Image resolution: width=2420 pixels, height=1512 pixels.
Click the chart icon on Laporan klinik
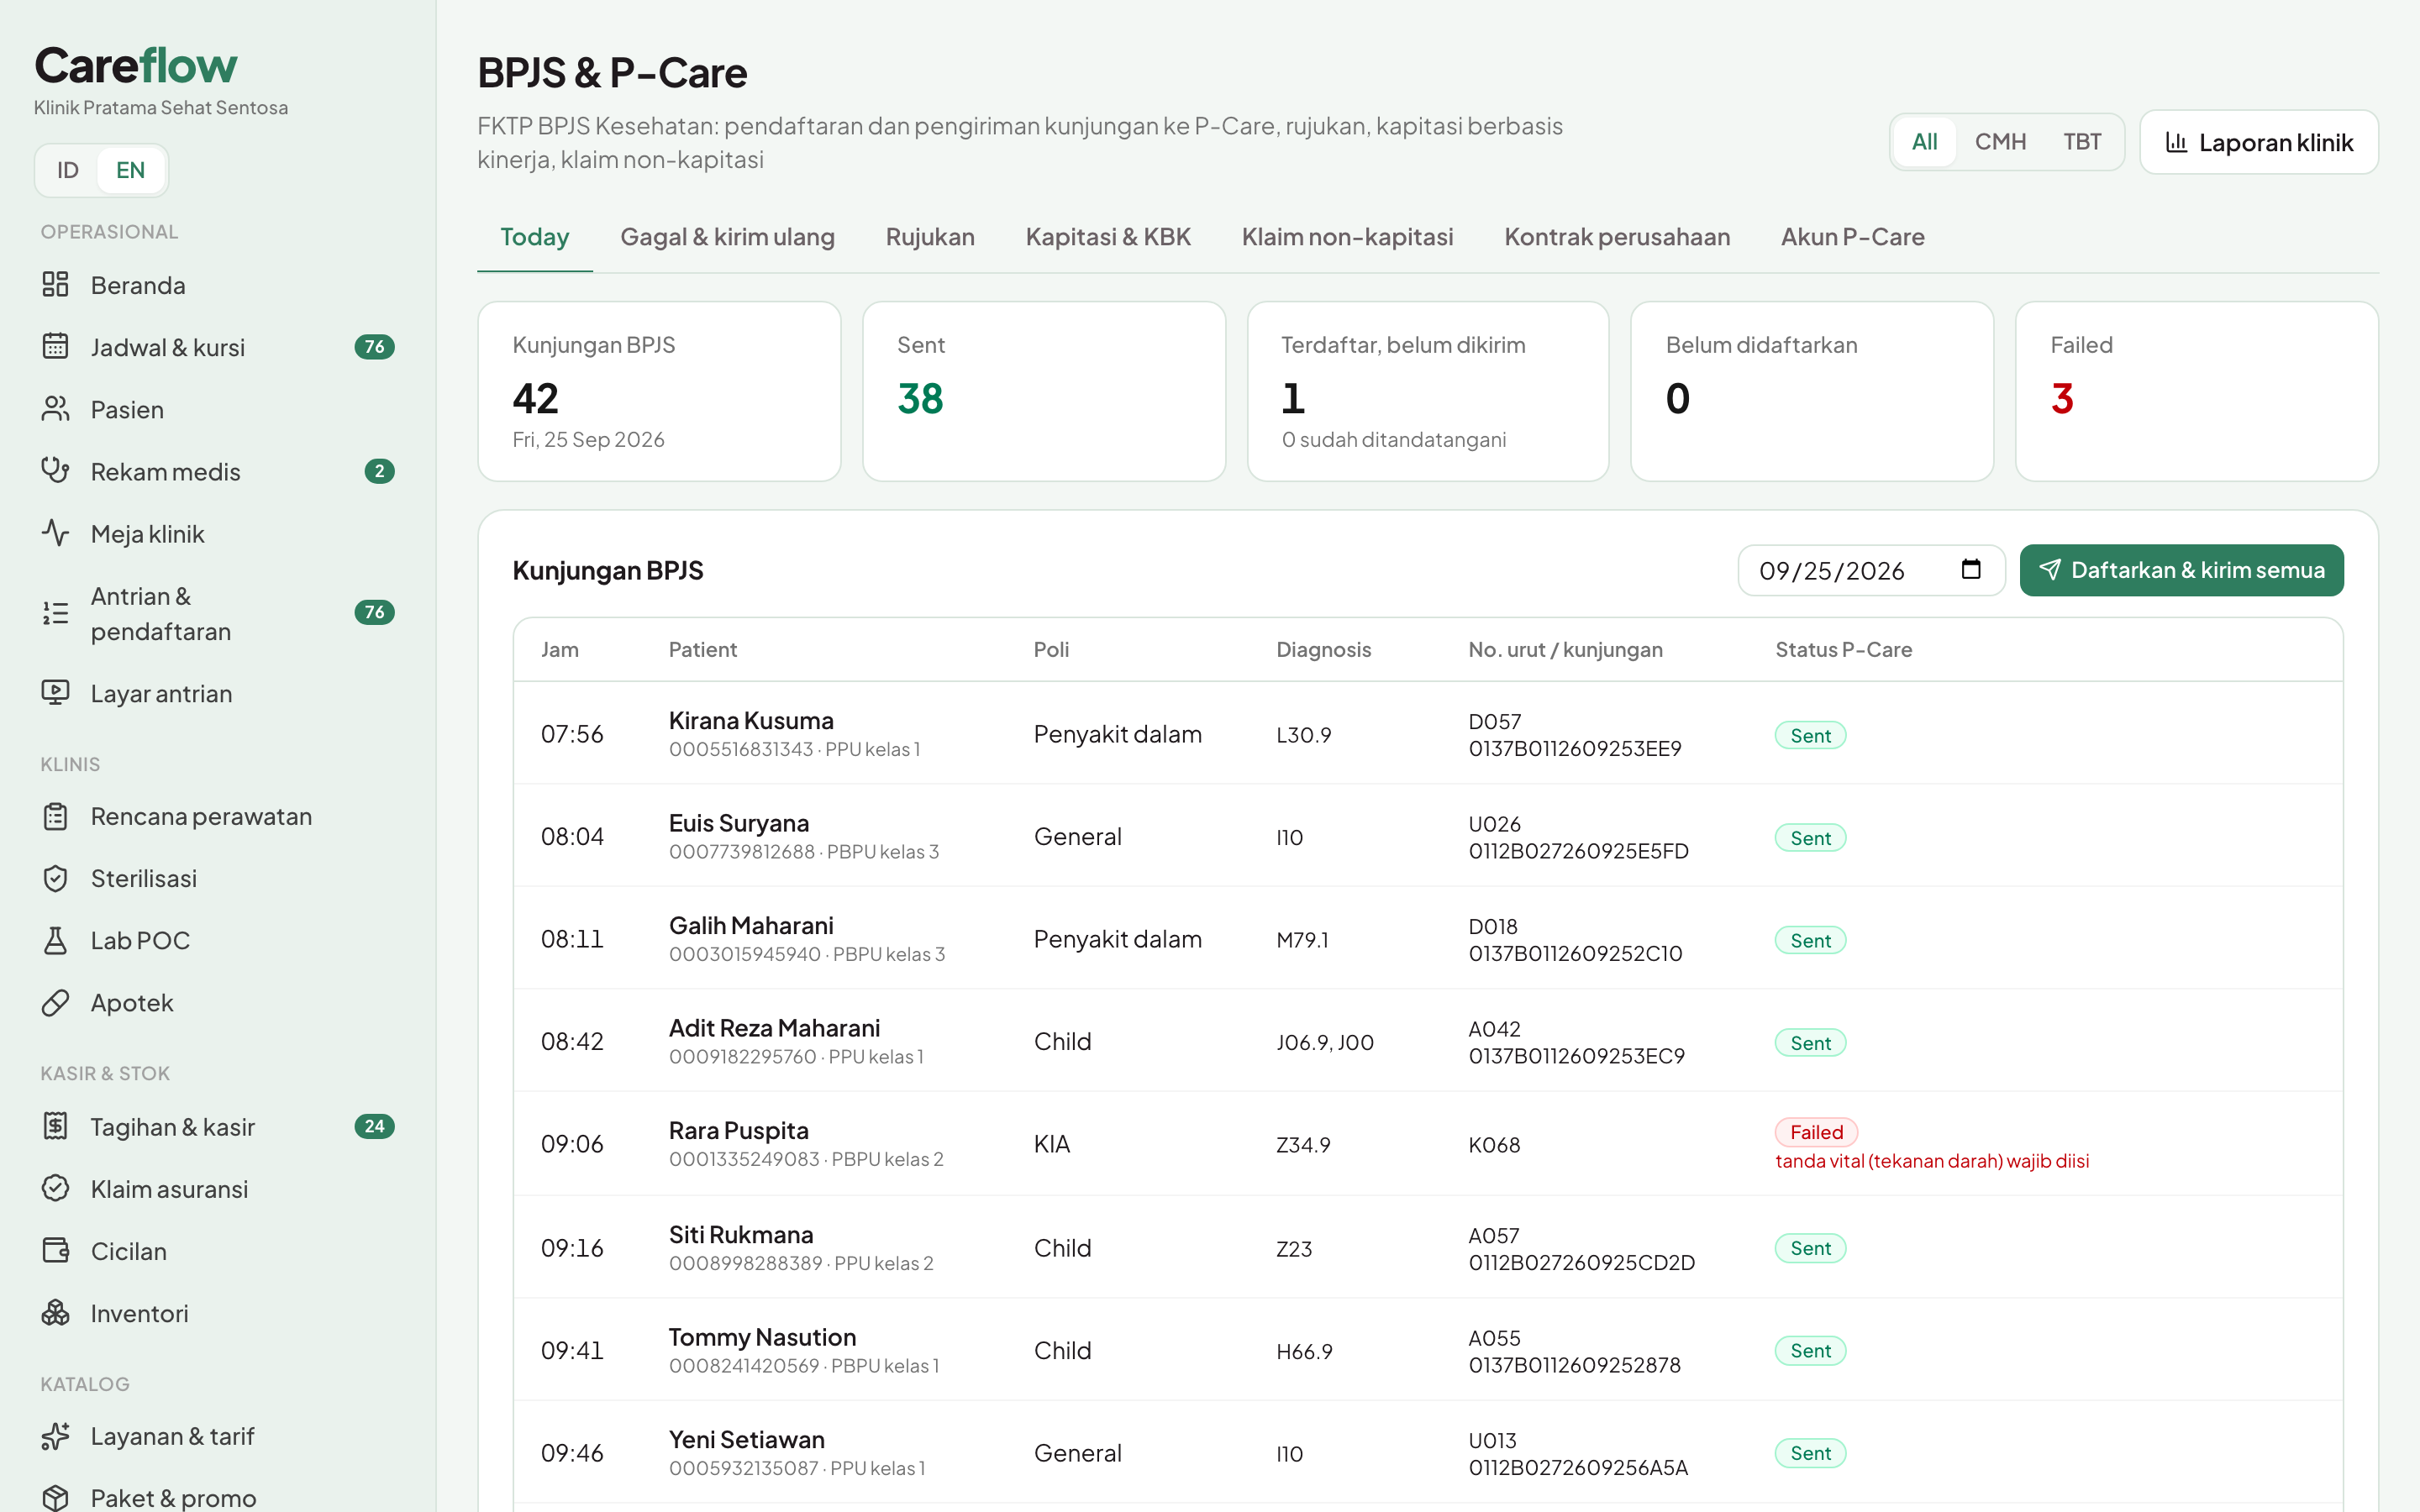2176,142
